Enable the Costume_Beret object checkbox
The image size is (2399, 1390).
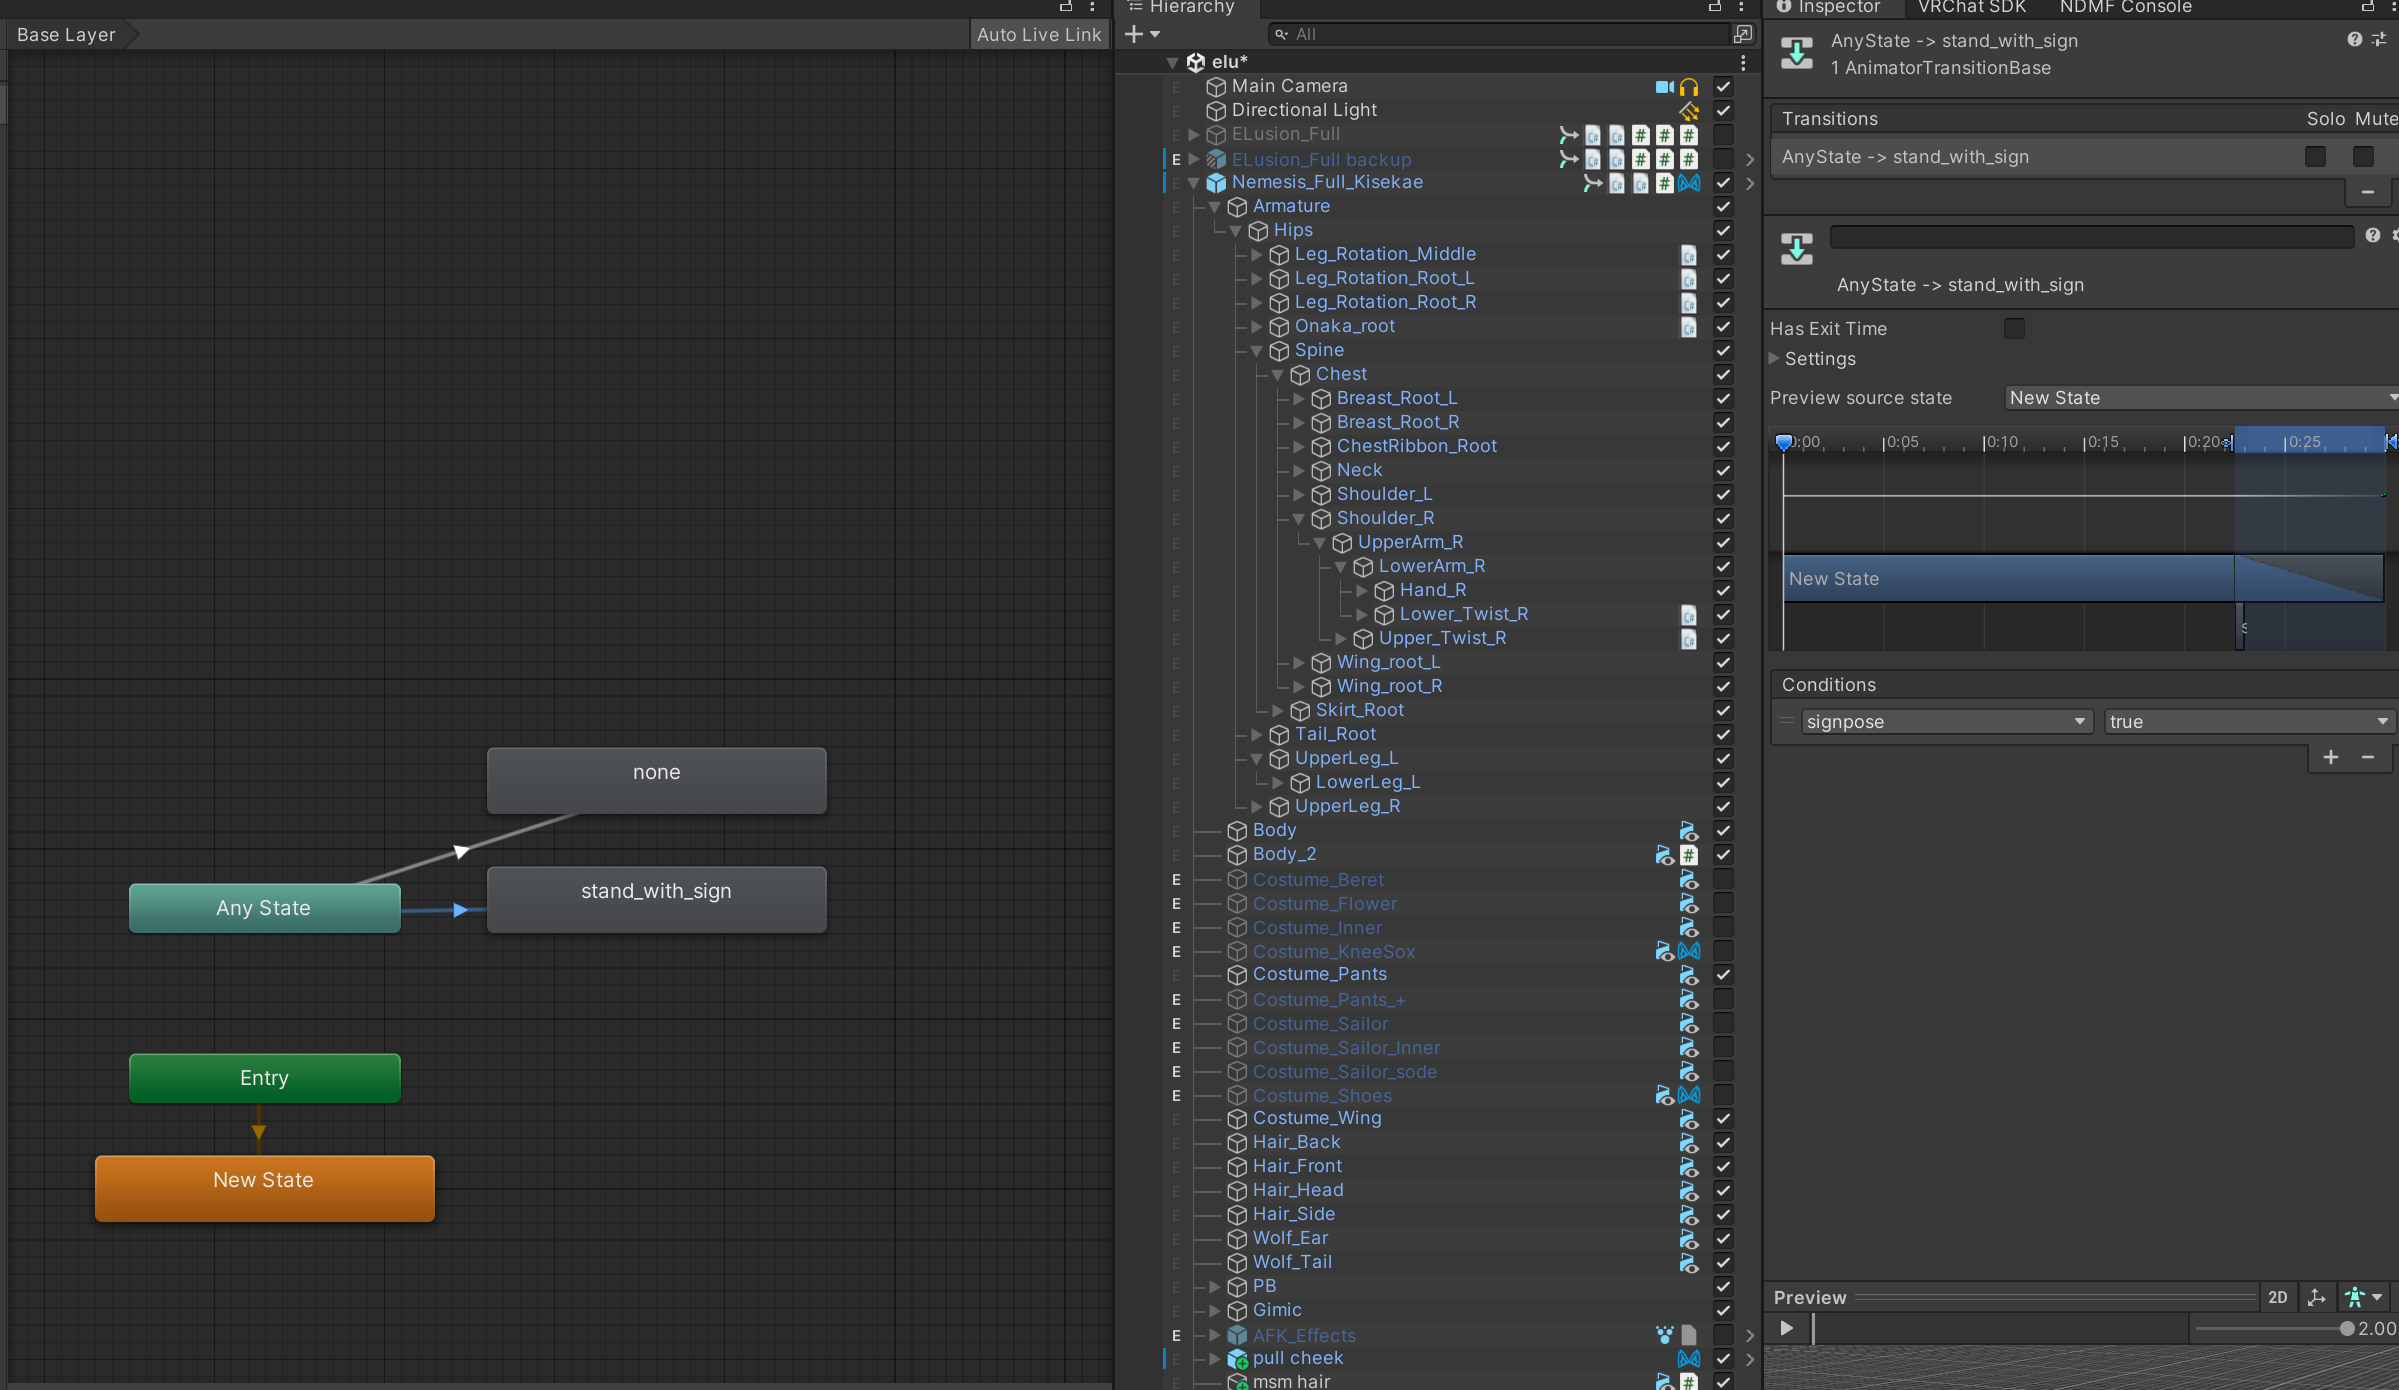(x=1723, y=879)
